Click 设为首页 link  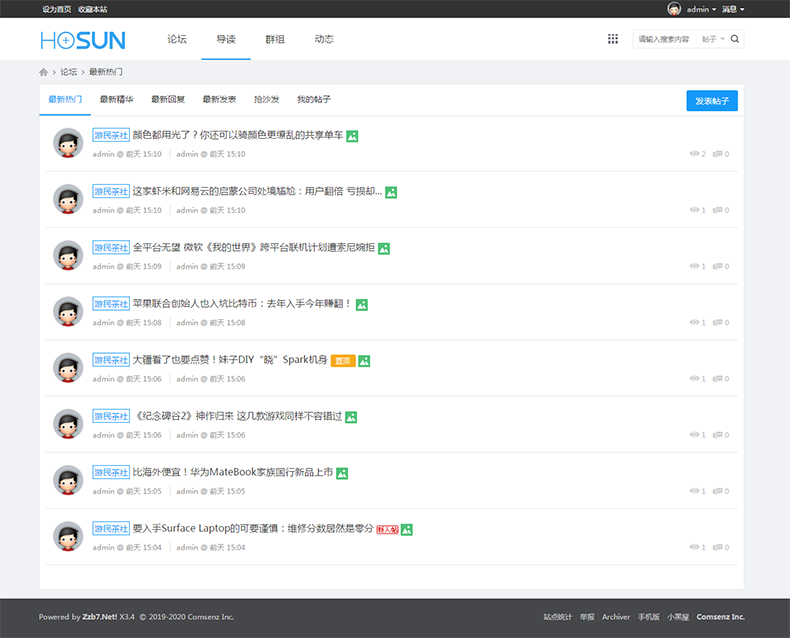pos(57,9)
